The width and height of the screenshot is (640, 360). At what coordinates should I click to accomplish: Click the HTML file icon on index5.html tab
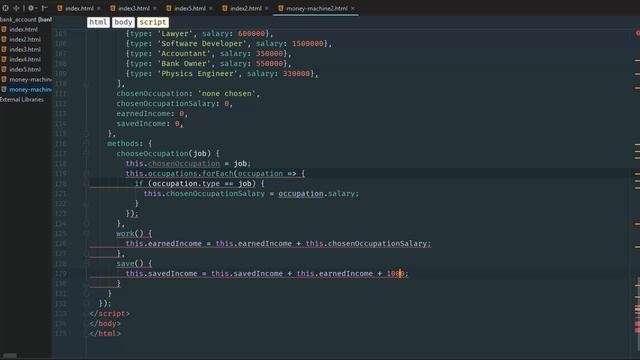click(169, 8)
